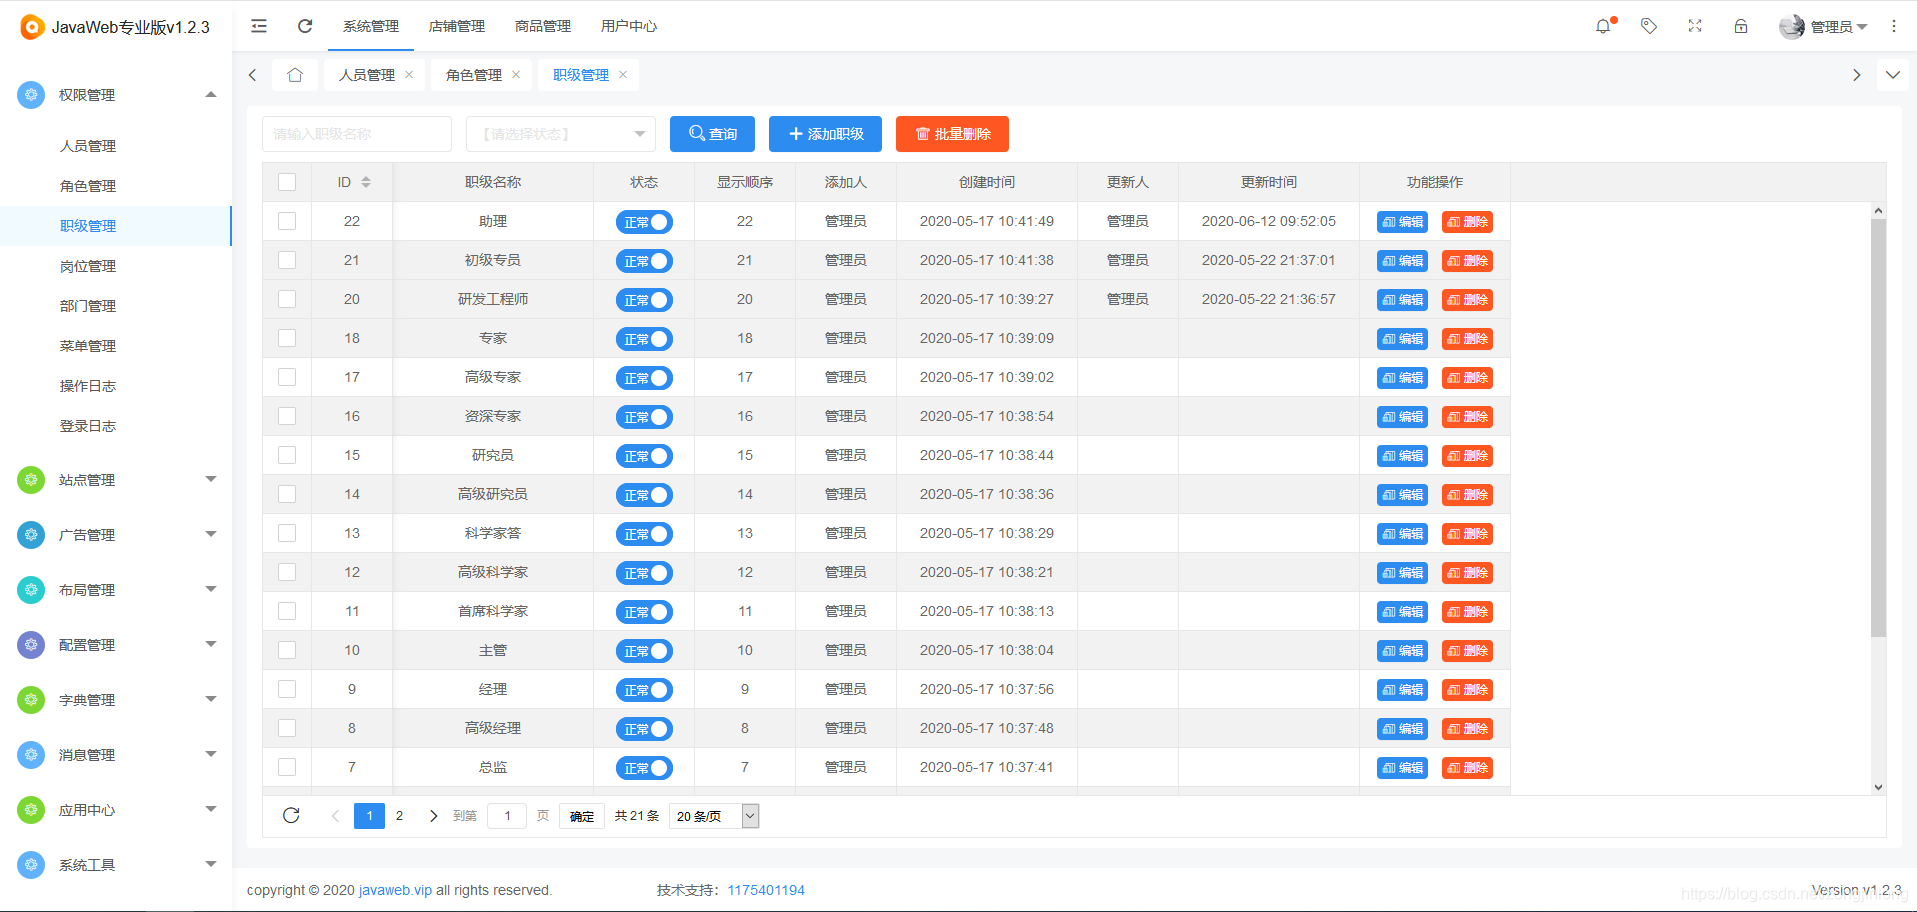Expand the 布局管理 sidebar group
Viewport: 1917px width, 912px height.
pyautogui.click(x=211, y=590)
